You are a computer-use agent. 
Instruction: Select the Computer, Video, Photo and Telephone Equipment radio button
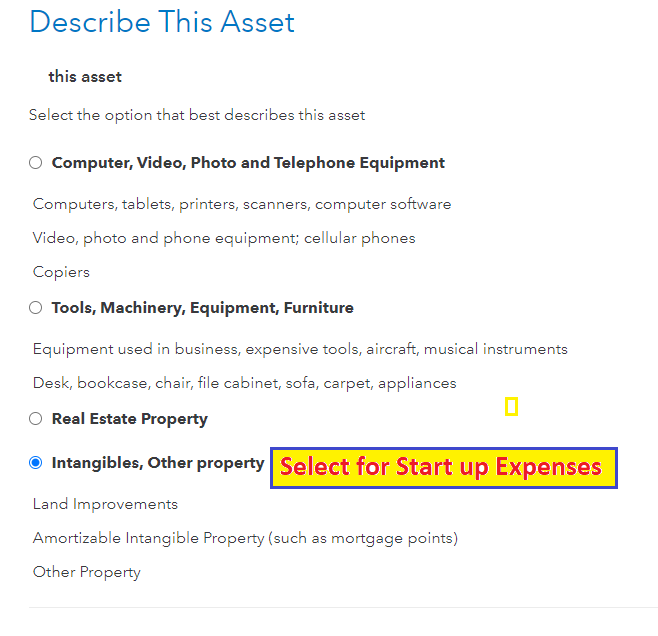coord(36,163)
